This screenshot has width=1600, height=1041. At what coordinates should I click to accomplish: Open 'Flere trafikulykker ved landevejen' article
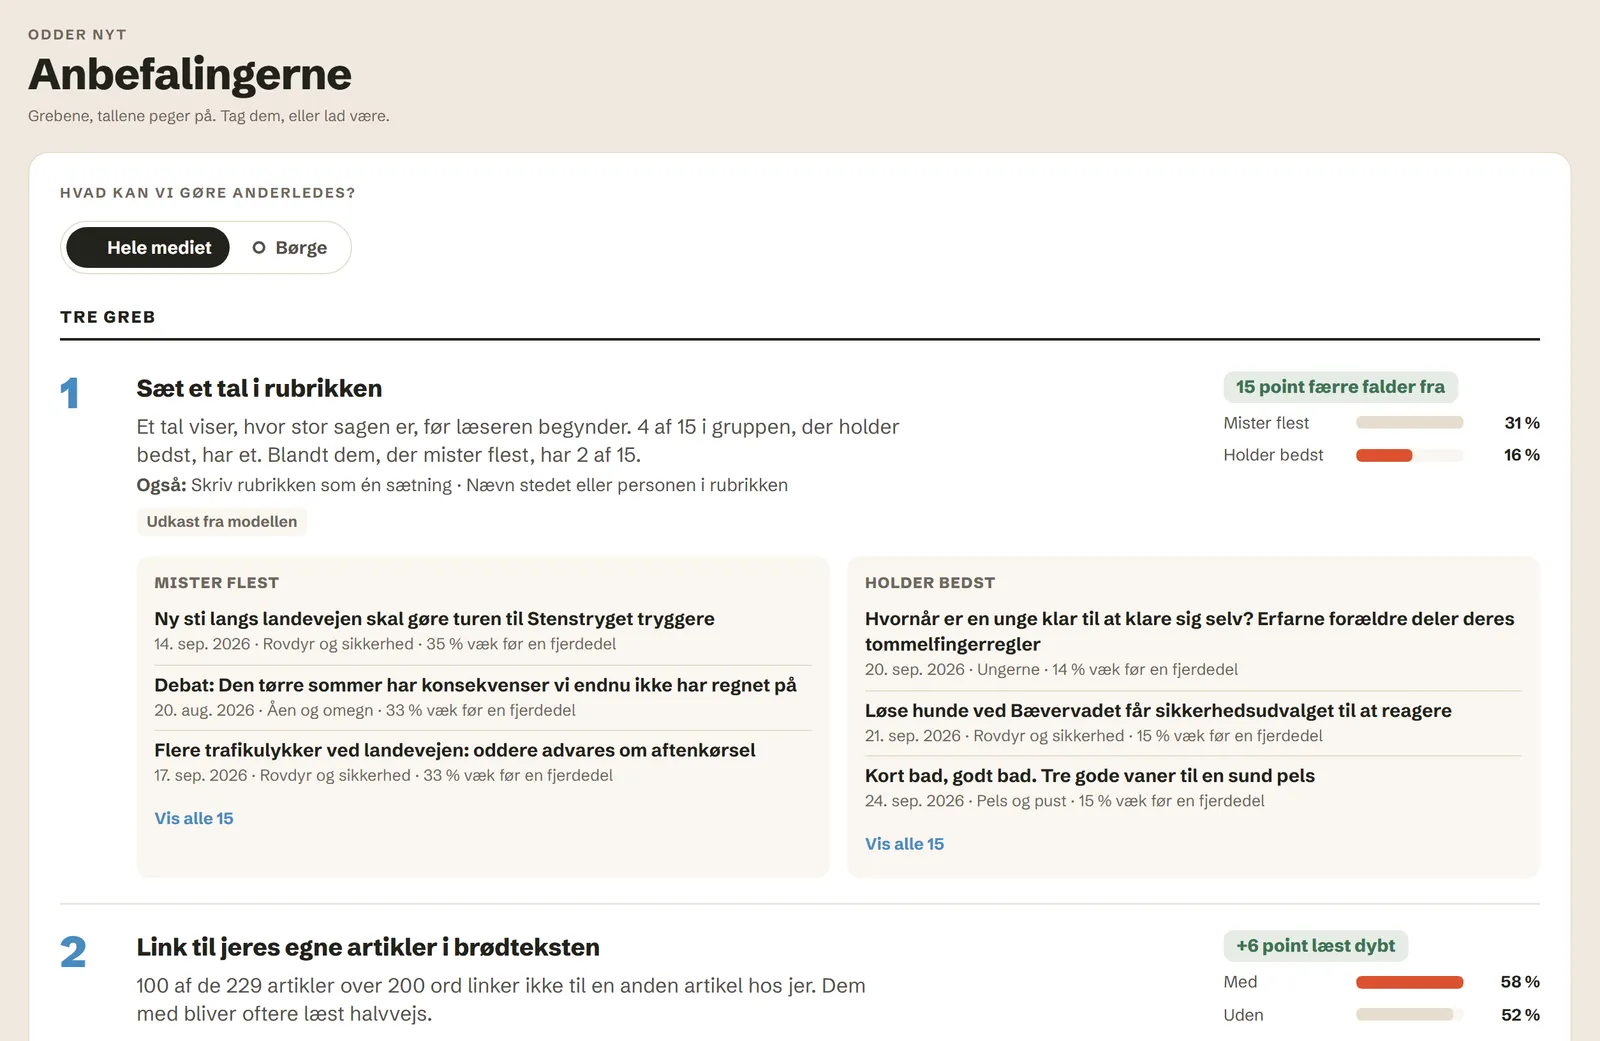455,750
